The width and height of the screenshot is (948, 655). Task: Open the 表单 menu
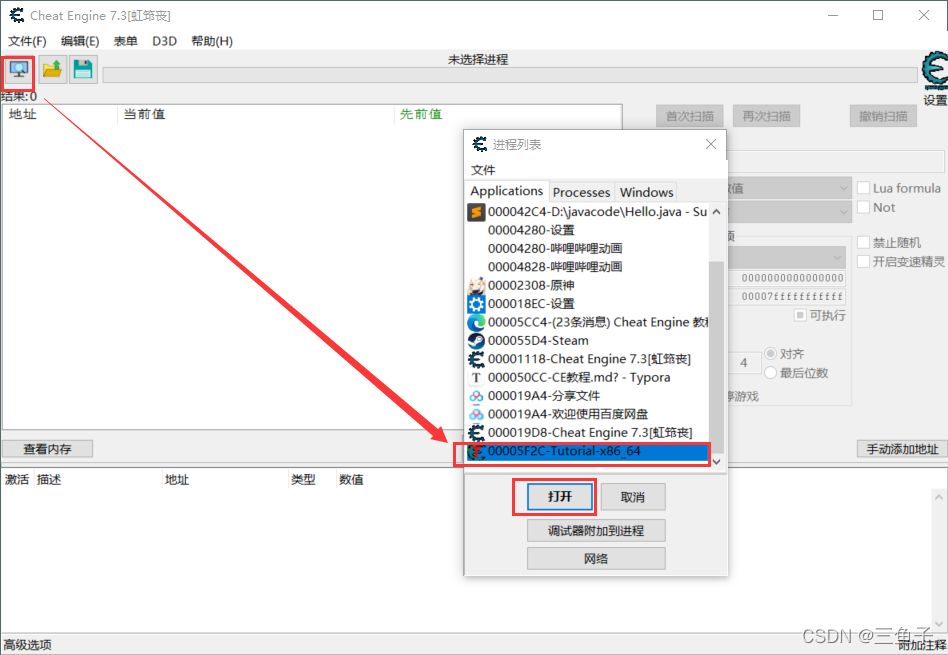click(x=125, y=41)
